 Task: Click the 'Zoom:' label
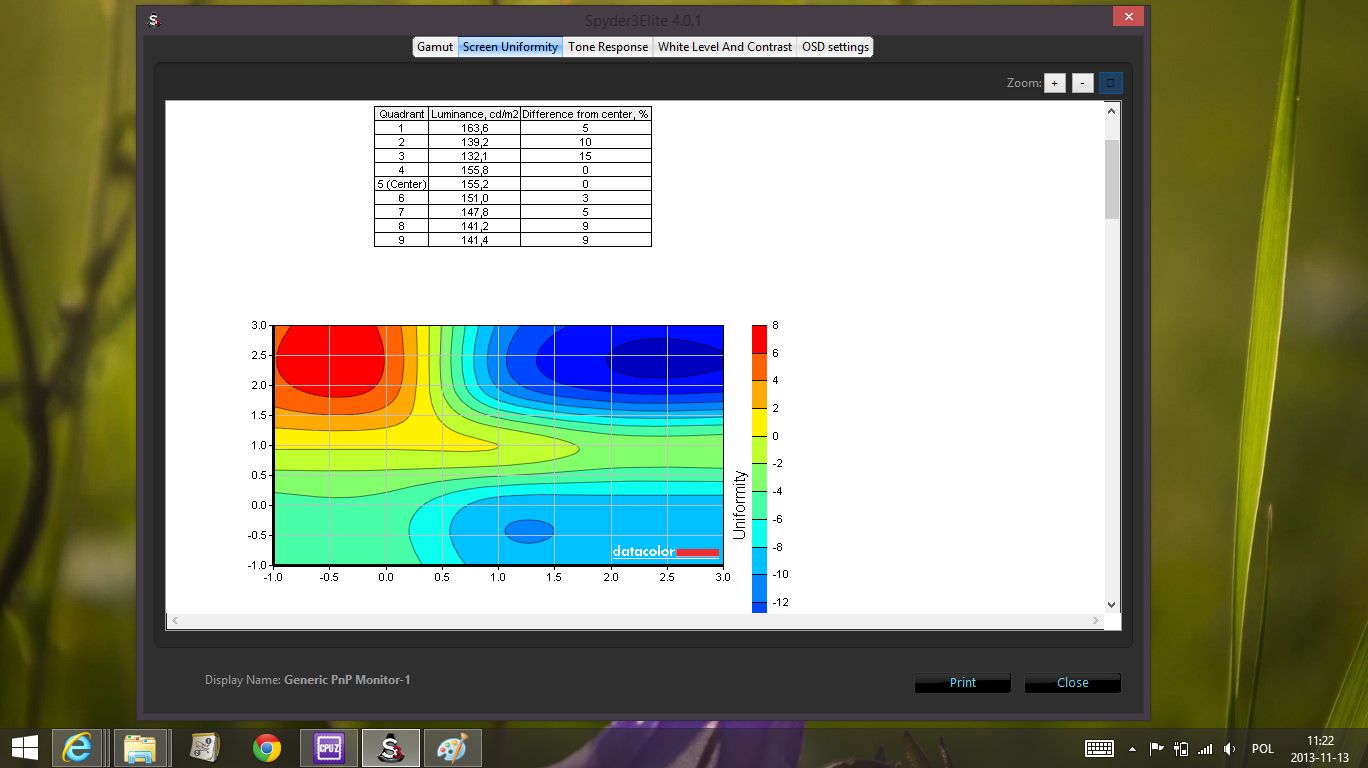click(x=1024, y=83)
